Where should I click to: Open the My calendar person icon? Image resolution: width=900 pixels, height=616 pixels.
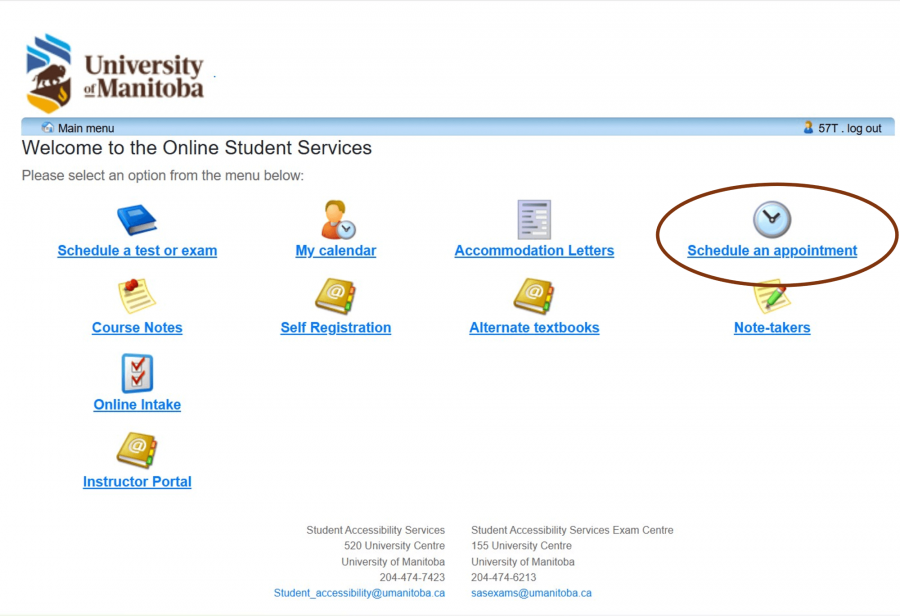click(x=338, y=220)
